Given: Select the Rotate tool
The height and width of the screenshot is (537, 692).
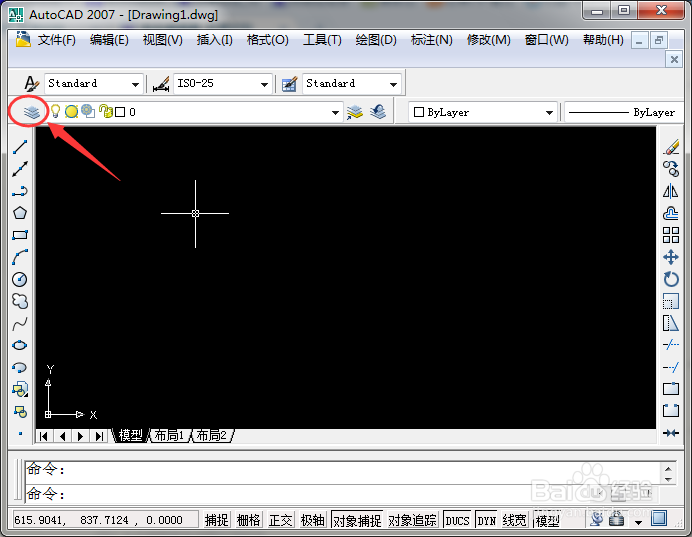Looking at the screenshot, I should click(x=671, y=279).
